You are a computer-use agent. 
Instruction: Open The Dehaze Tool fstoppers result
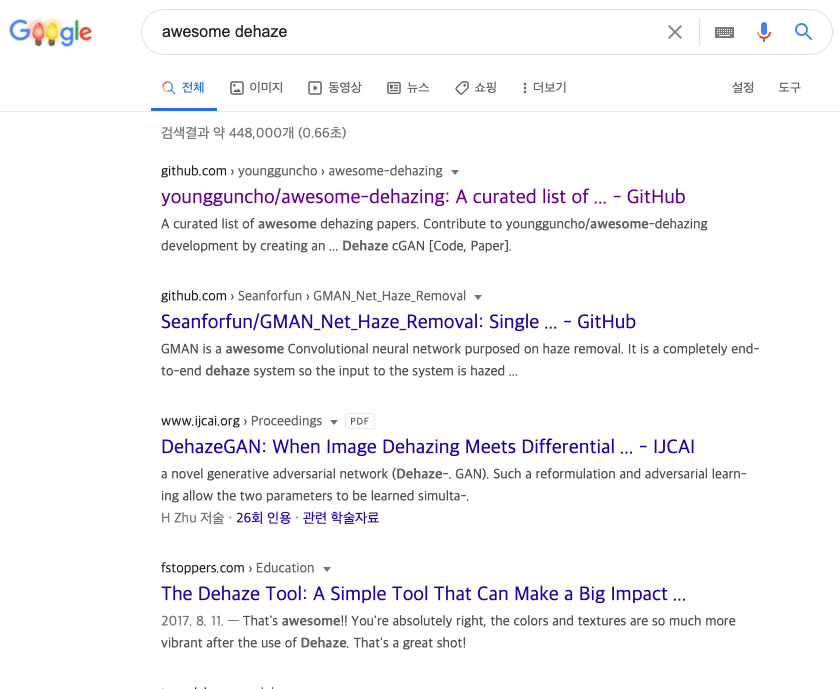[423, 594]
